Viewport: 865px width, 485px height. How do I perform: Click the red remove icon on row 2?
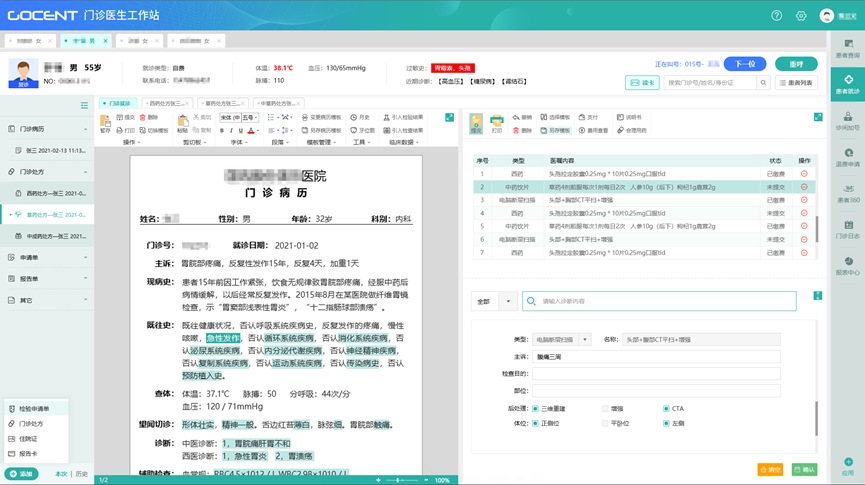804,187
